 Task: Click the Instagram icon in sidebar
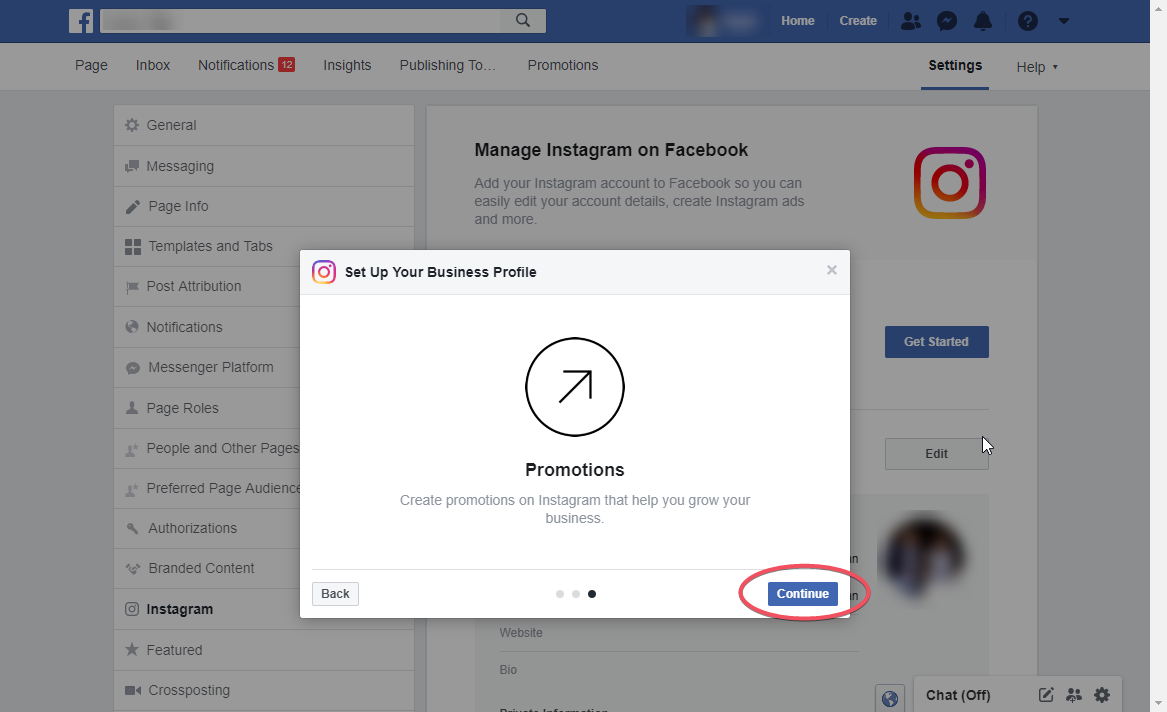click(132, 609)
